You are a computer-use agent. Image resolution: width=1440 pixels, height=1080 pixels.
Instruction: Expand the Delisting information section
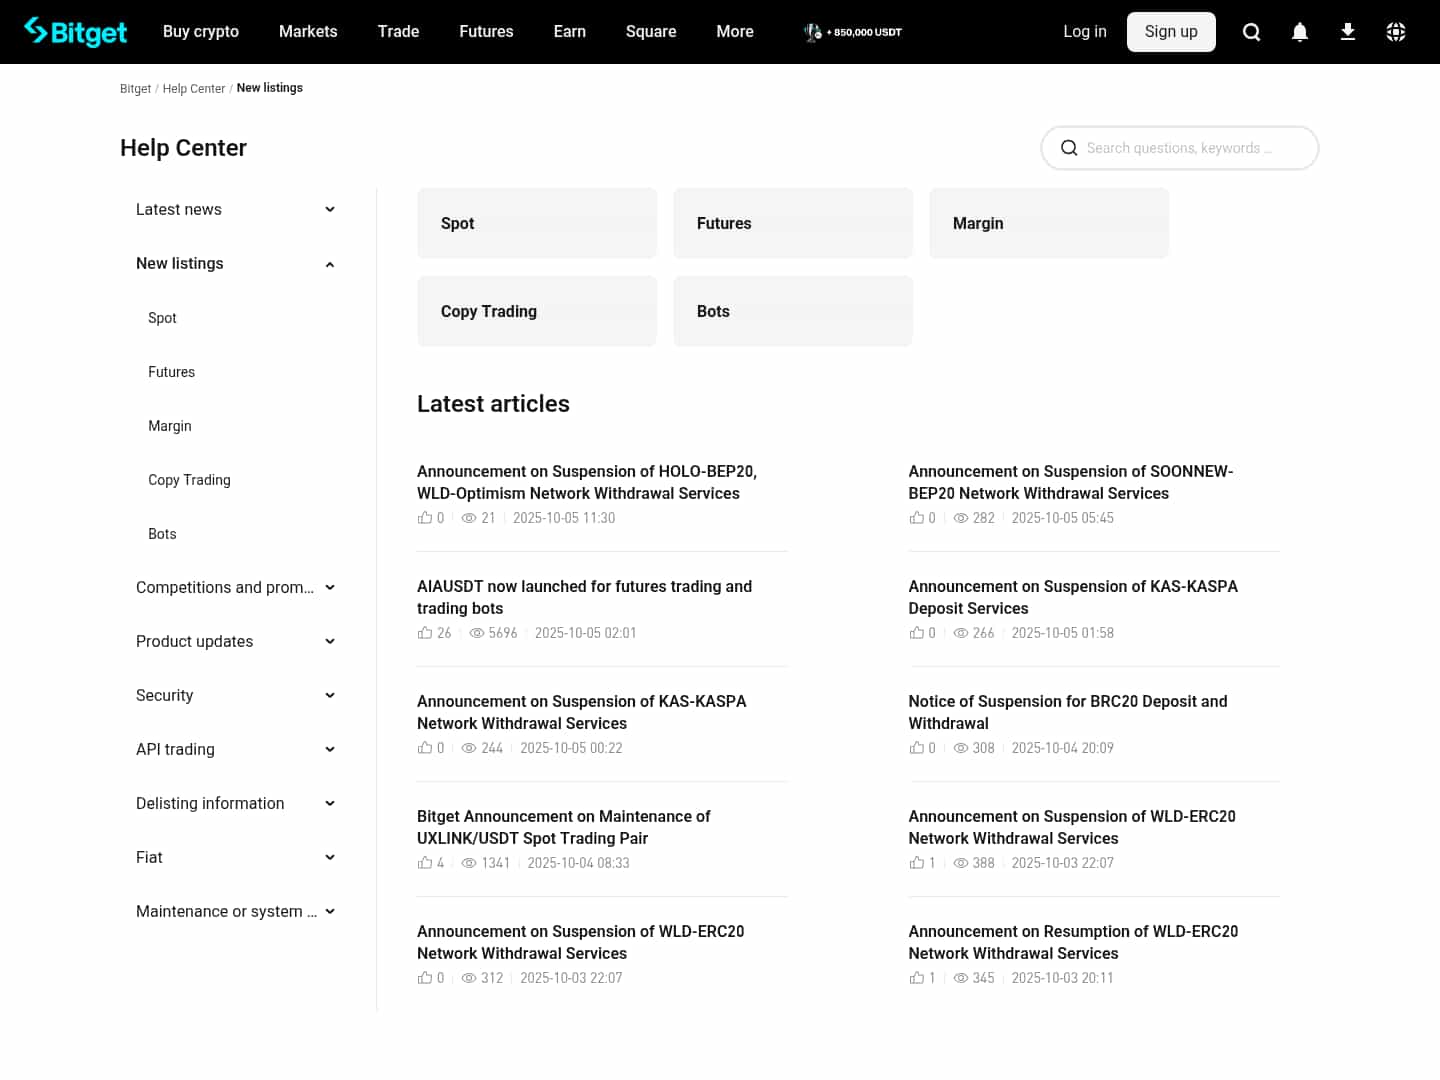click(x=330, y=803)
